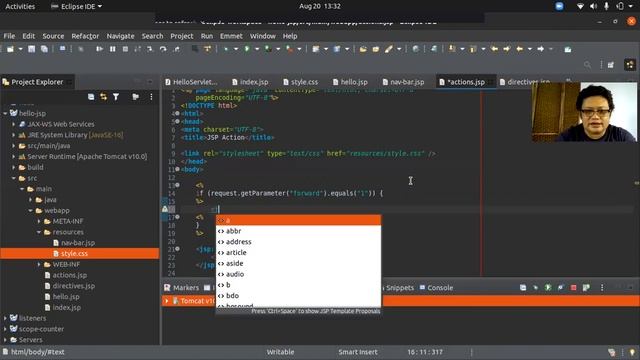Click the Suspend (pause) toolbar icon
Viewport: 640px width, 360px height.
(112, 49)
